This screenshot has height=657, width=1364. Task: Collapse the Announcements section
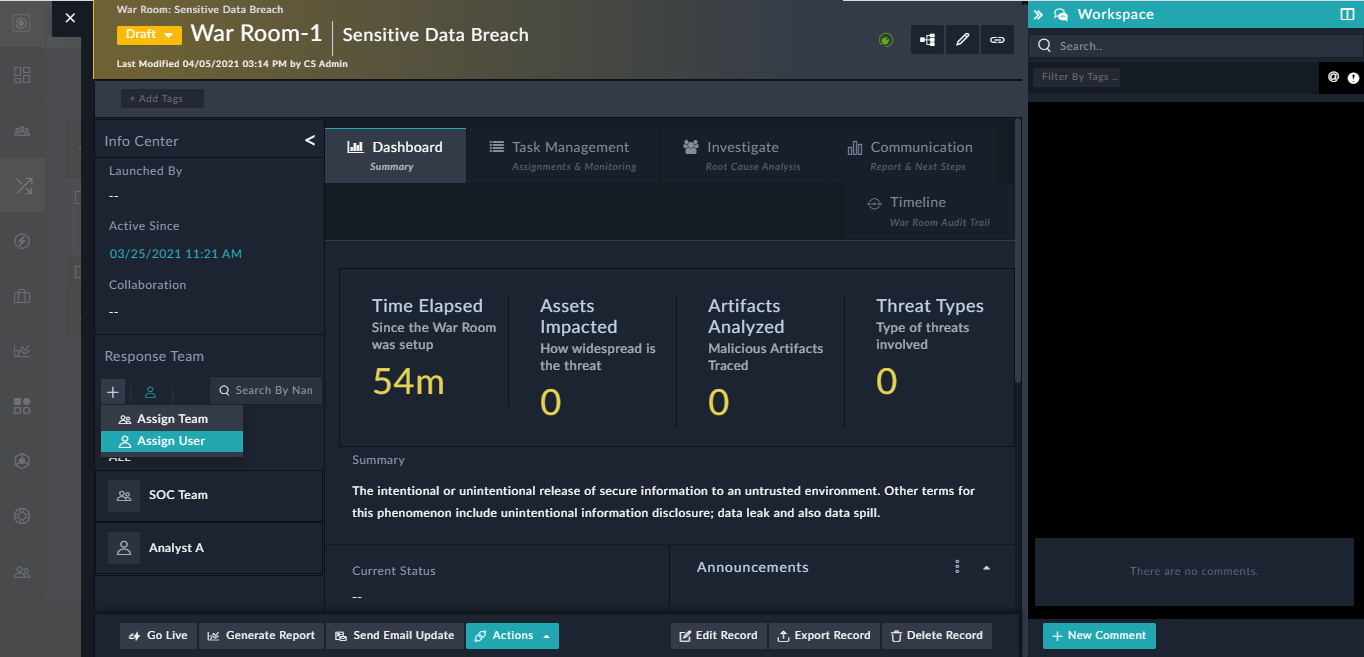986,566
